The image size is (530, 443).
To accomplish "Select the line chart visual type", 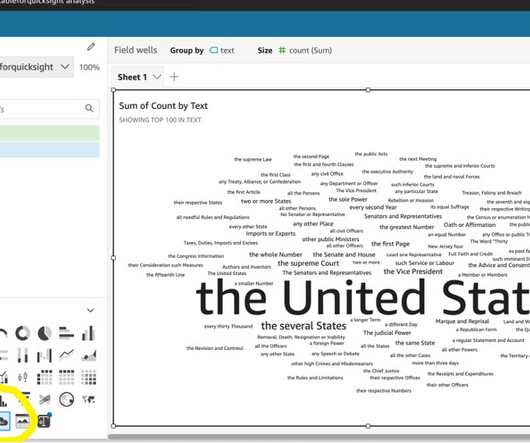I will [66, 354].
